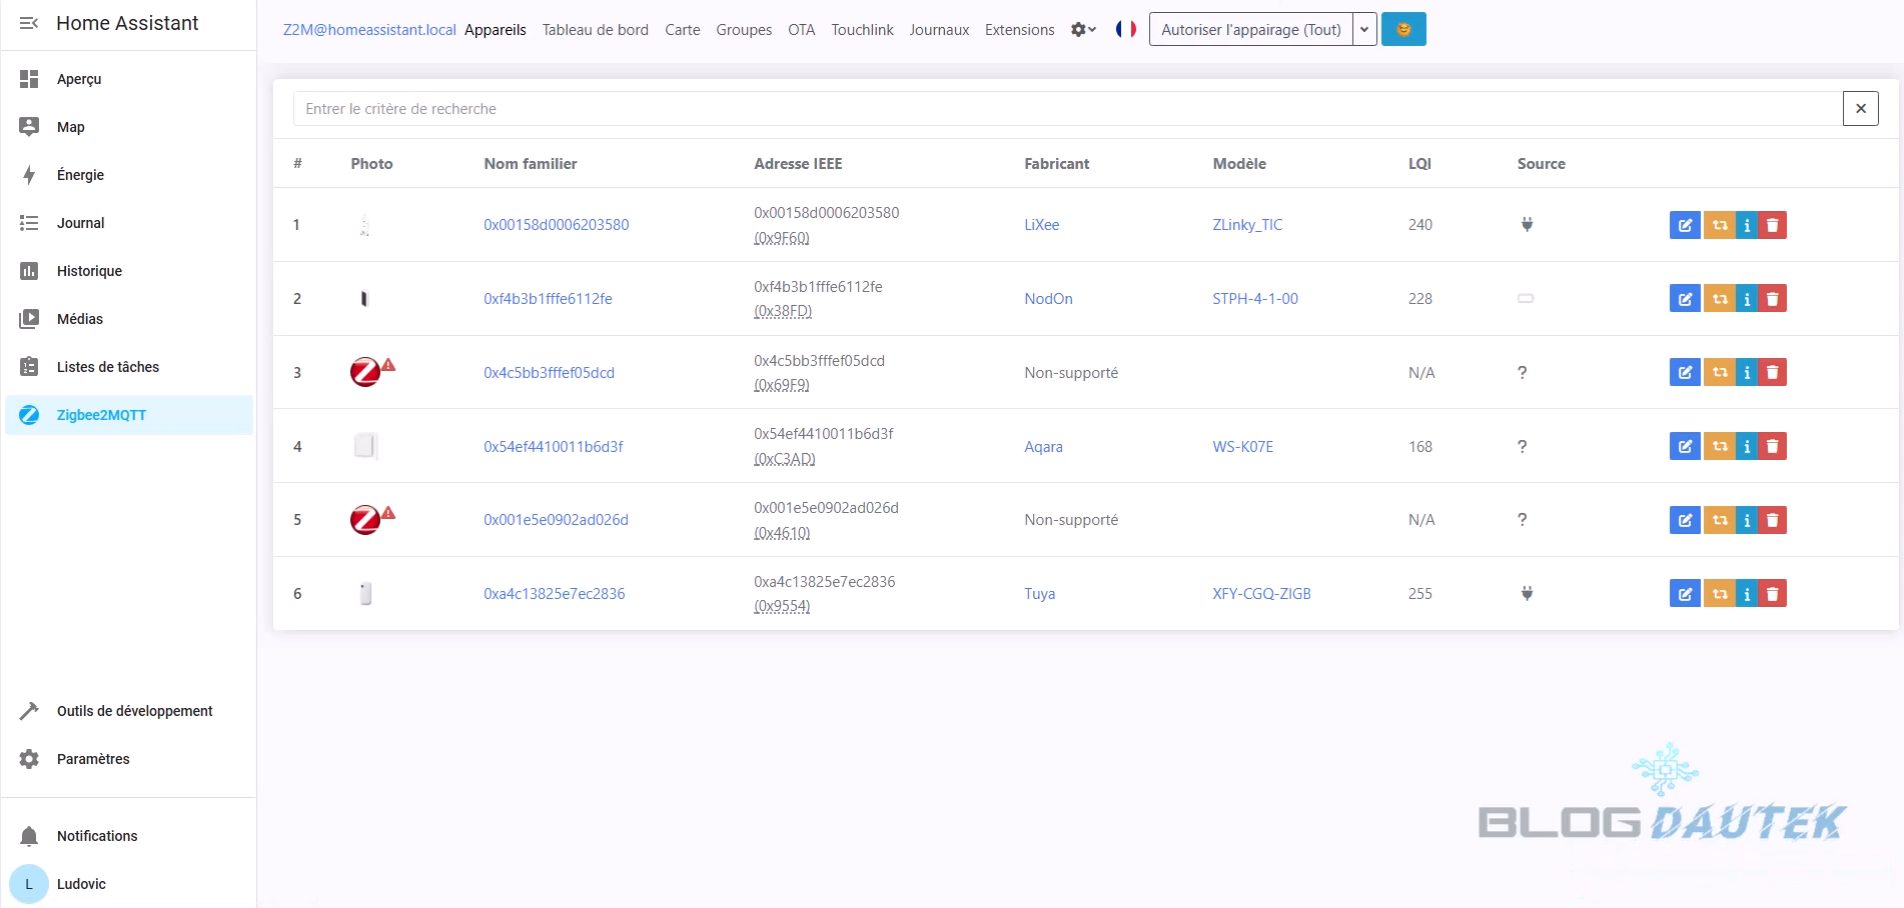The height and width of the screenshot is (908, 1904).
Task: Open French flag language selector
Action: coord(1126,29)
